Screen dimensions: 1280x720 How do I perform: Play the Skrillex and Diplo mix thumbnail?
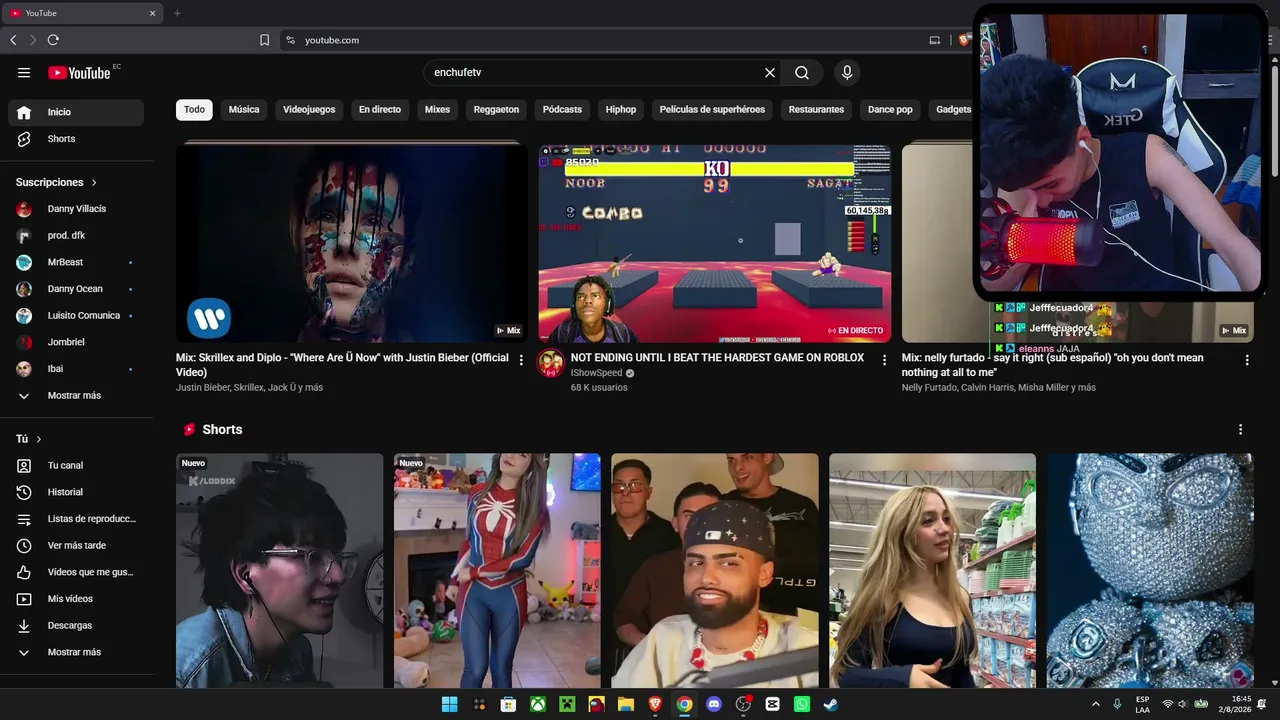point(351,243)
